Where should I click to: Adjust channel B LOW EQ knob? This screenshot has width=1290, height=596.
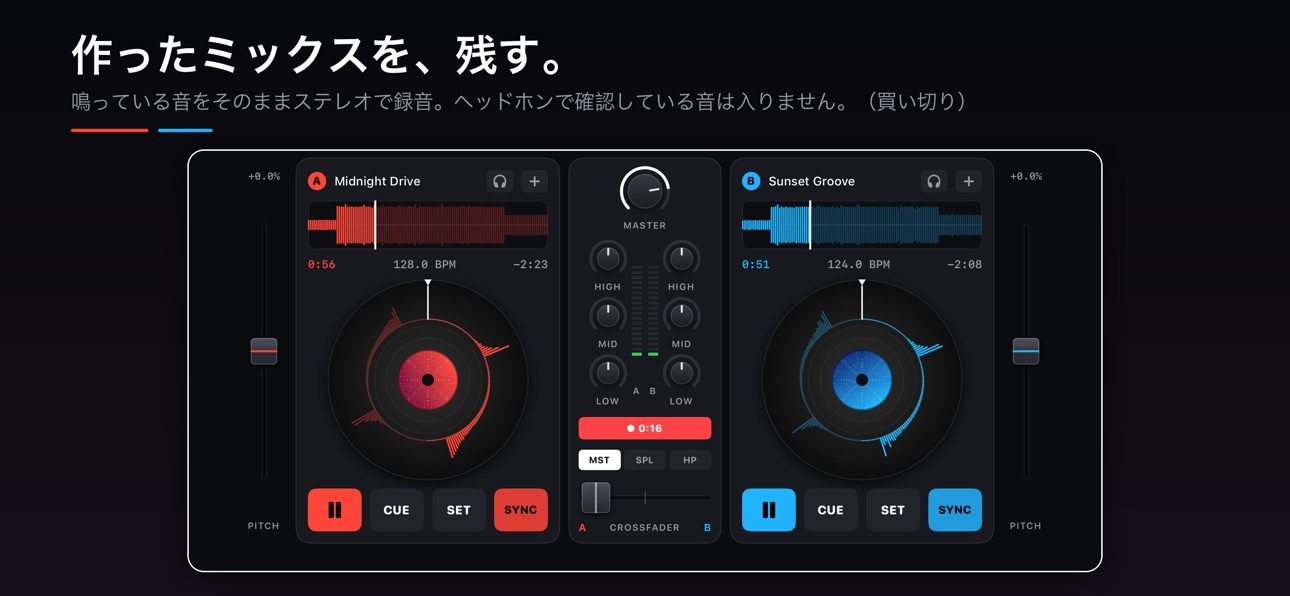click(x=681, y=373)
